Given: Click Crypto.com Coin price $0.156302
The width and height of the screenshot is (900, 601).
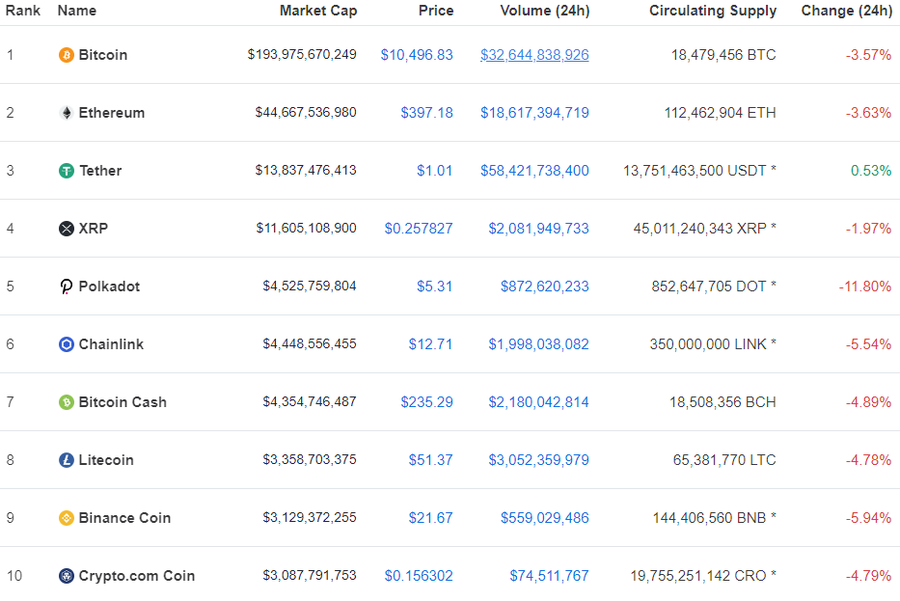Looking at the screenshot, I should click(419, 576).
